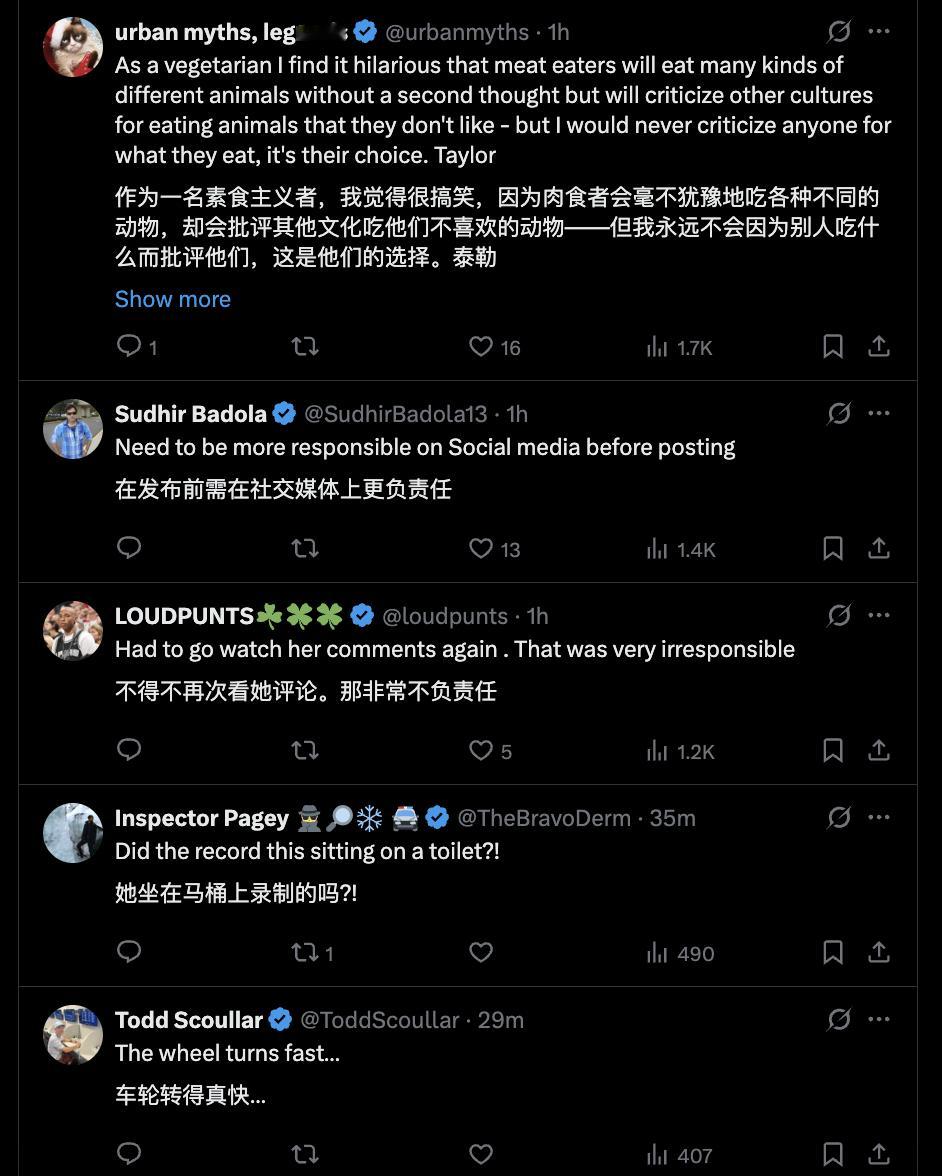
Task: Open the Grok icon on Inspector Pagey tweet
Action: tap(838, 818)
